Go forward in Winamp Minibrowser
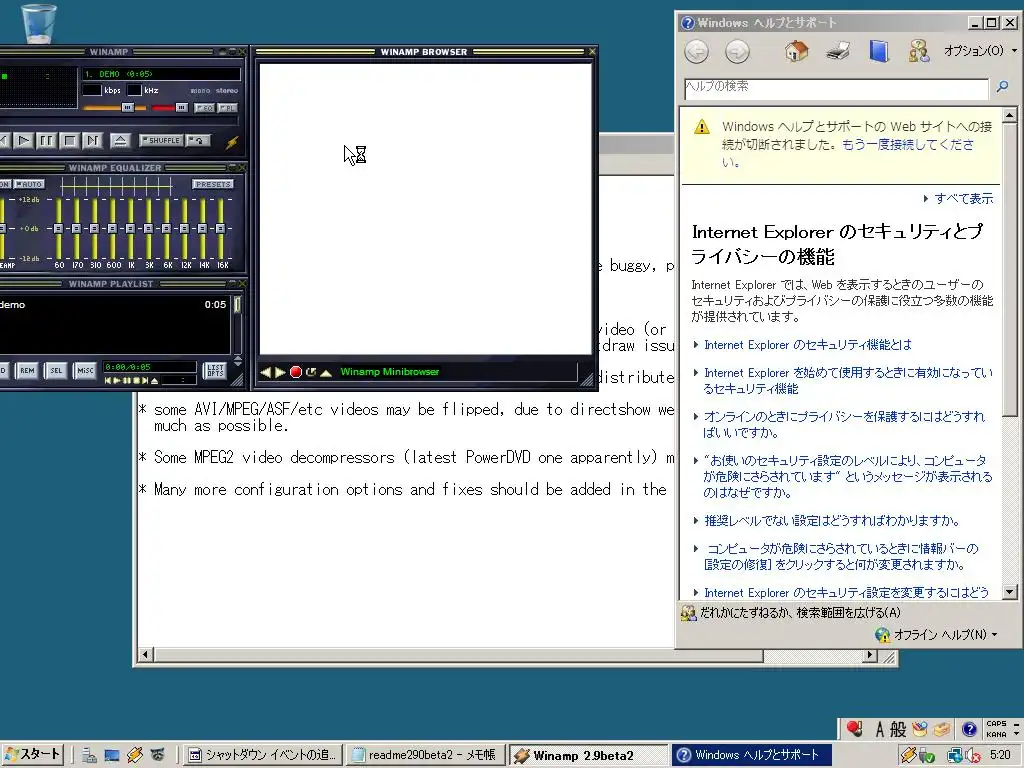Viewport: 1024px width, 768px height. pos(280,372)
